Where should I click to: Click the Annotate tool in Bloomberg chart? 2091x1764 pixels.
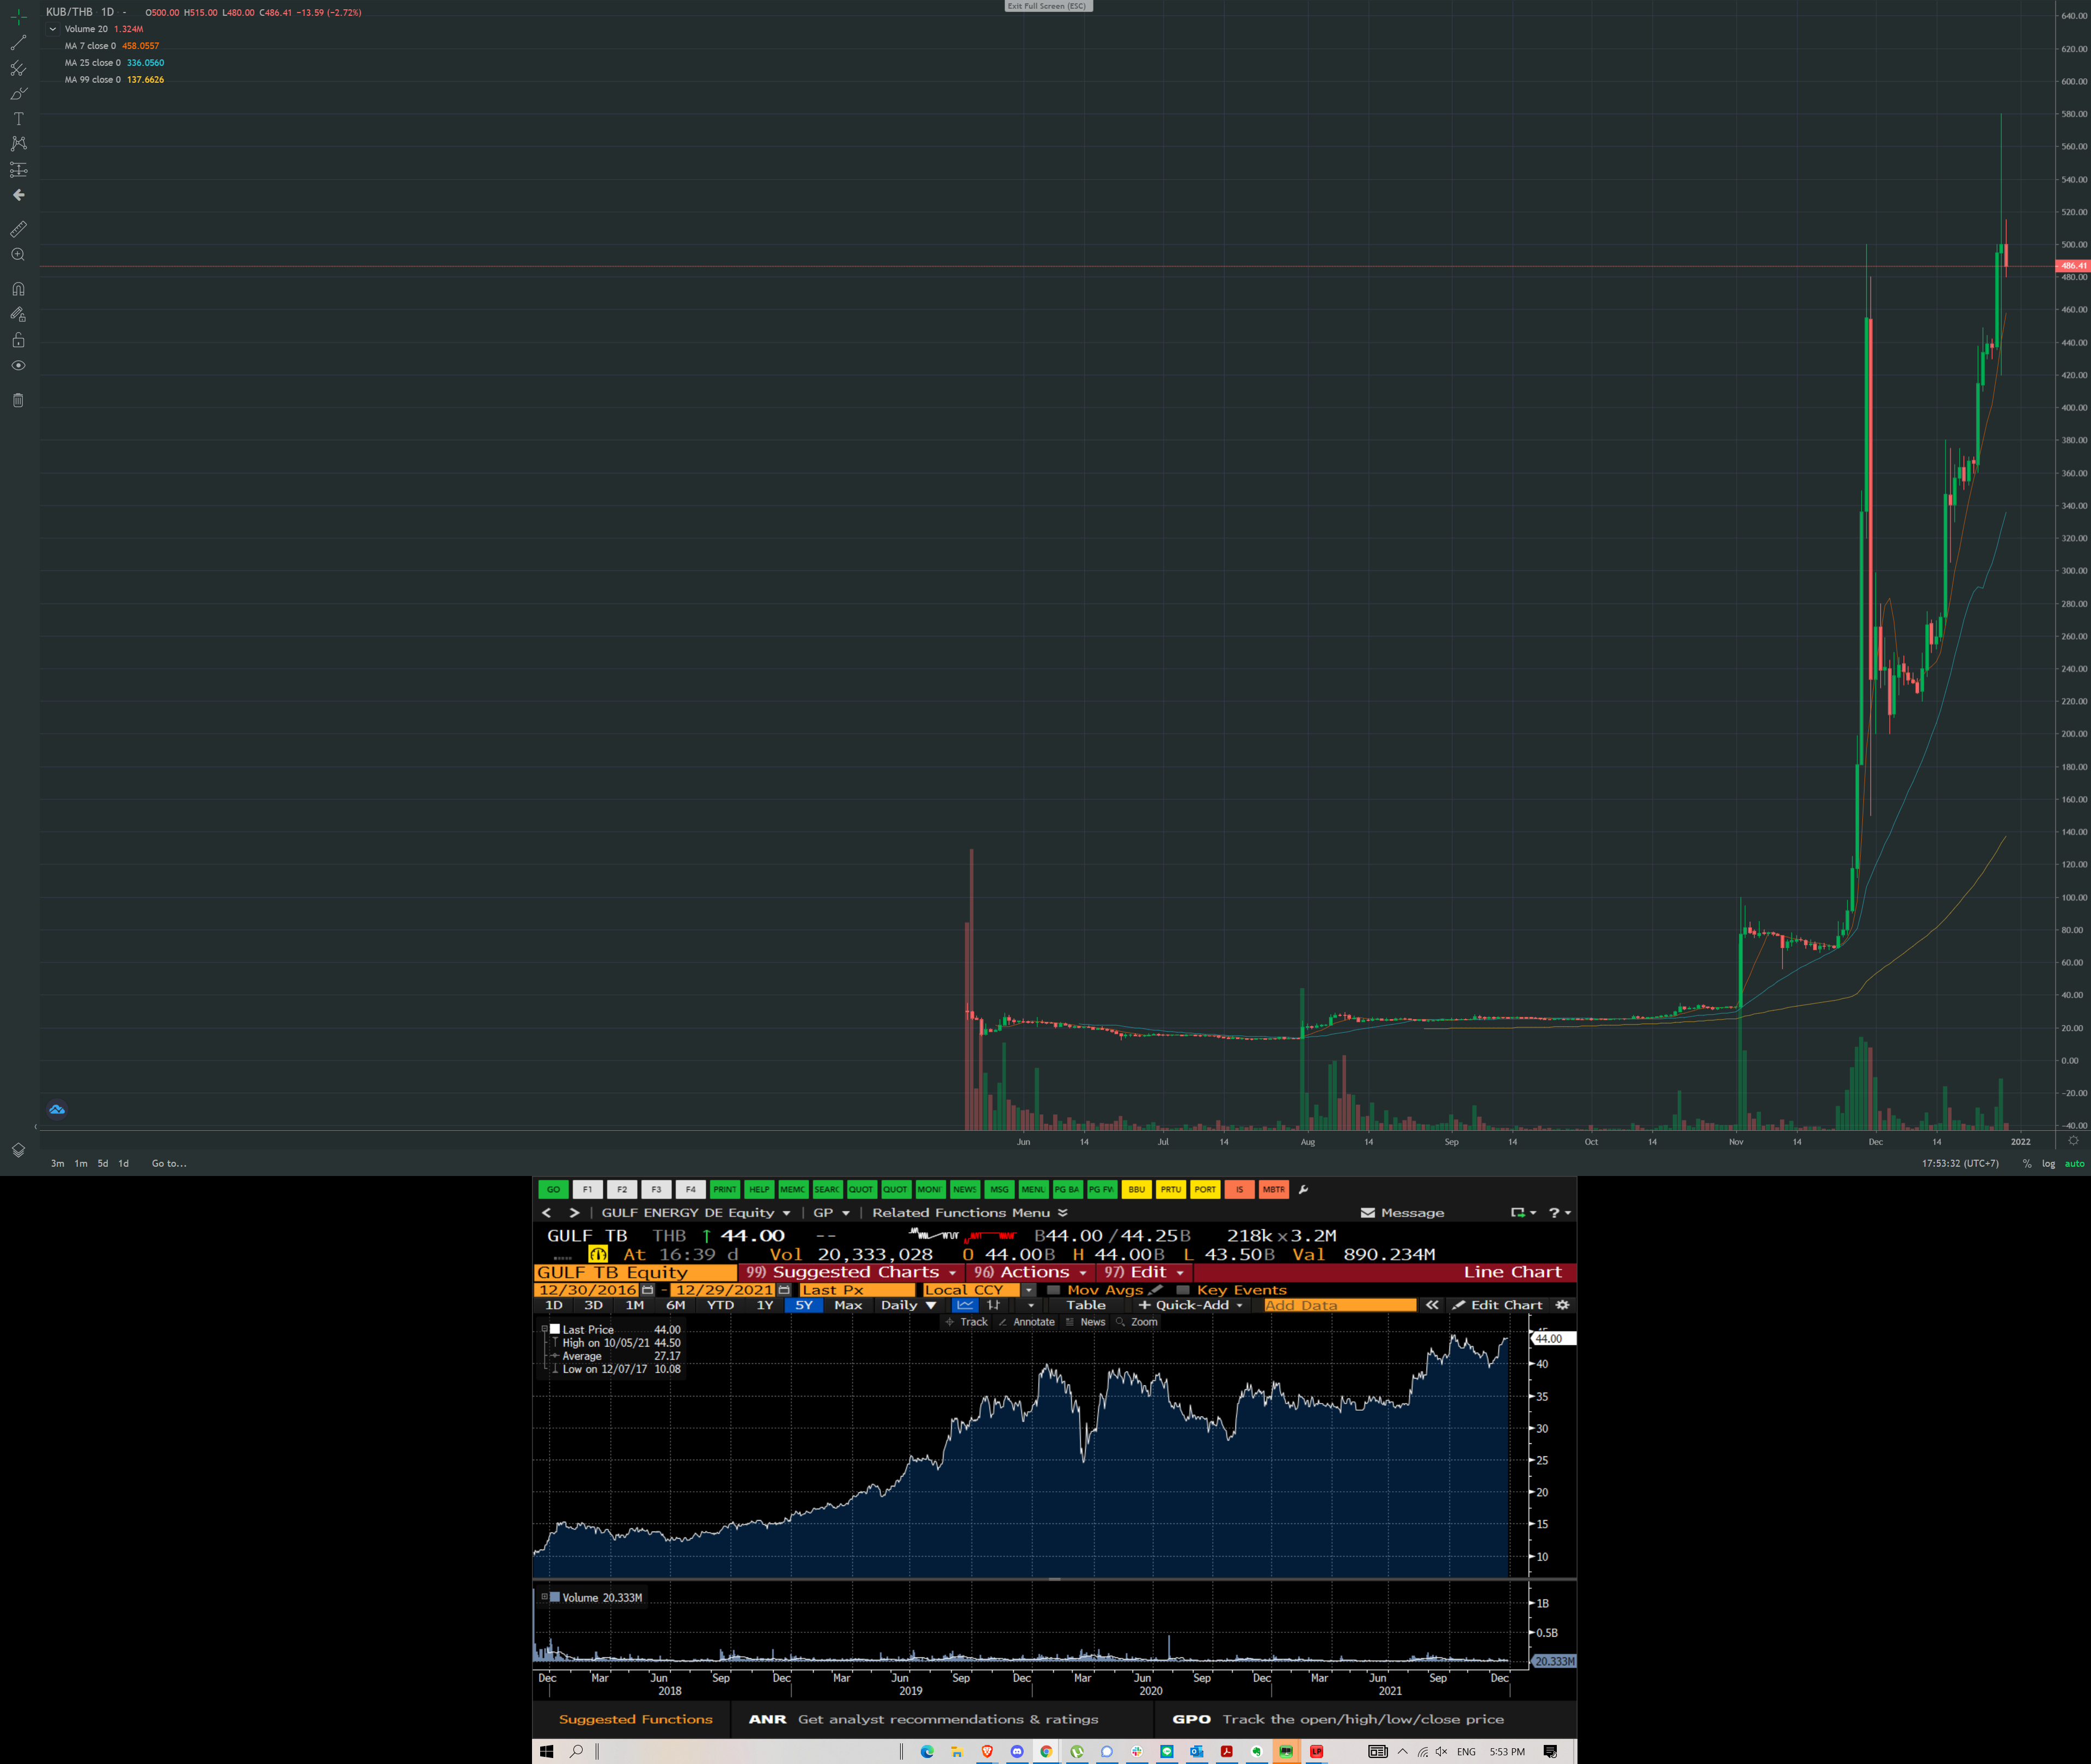pyautogui.click(x=1027, y=1322)
